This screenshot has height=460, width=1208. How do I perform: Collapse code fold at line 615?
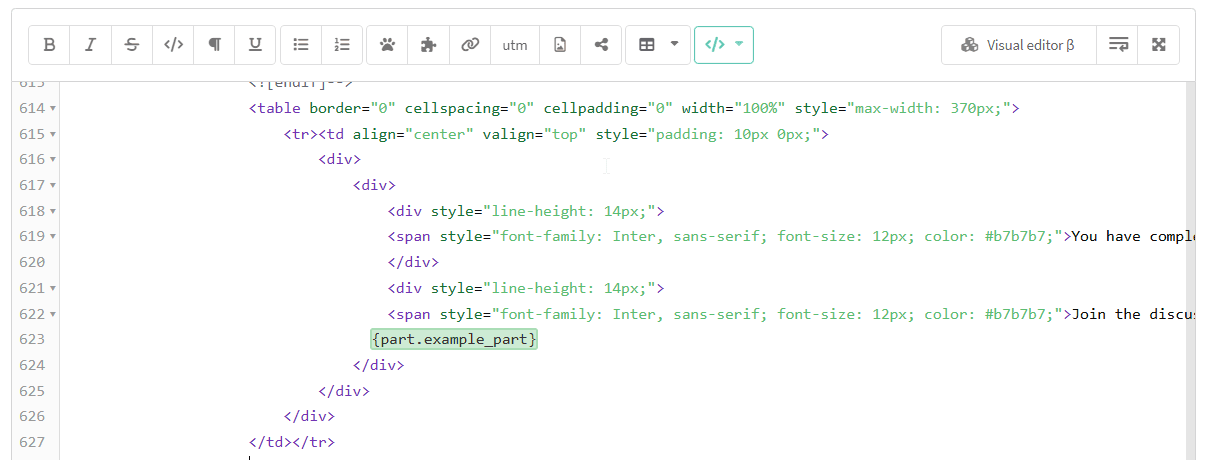(x=53, y=134)
